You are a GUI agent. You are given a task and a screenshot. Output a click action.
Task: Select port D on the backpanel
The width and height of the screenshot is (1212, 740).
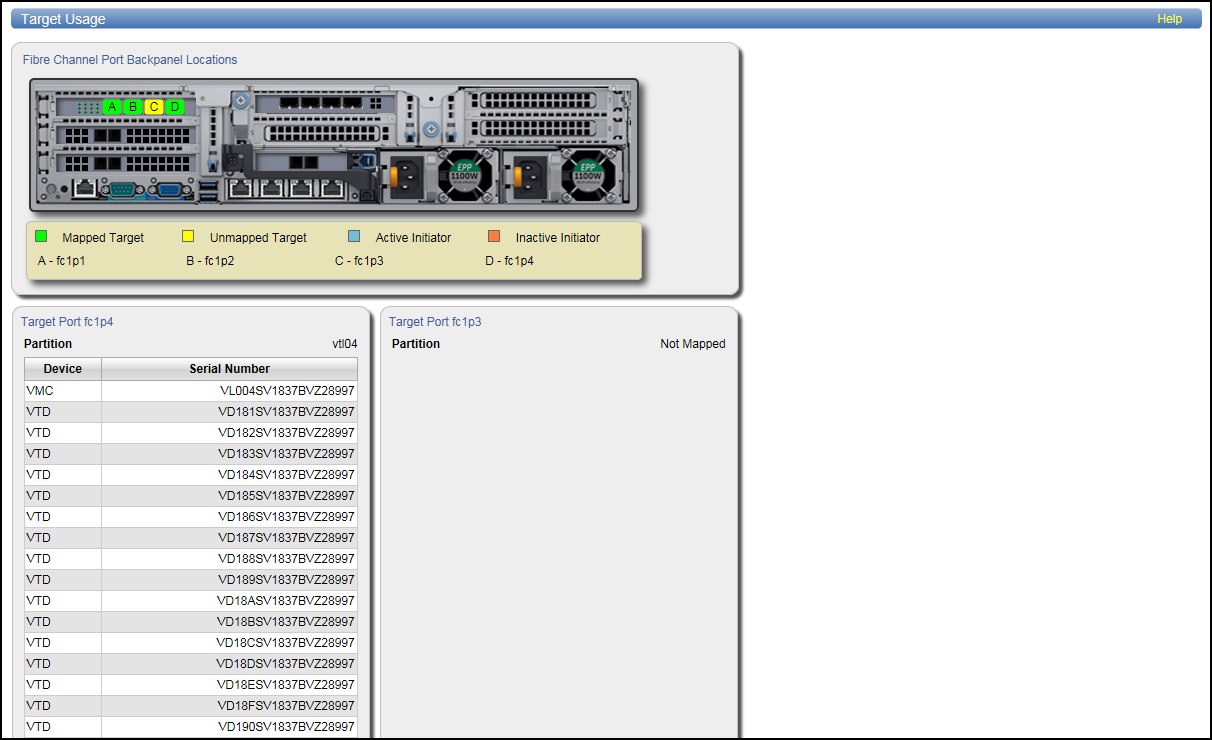point(175,107)
